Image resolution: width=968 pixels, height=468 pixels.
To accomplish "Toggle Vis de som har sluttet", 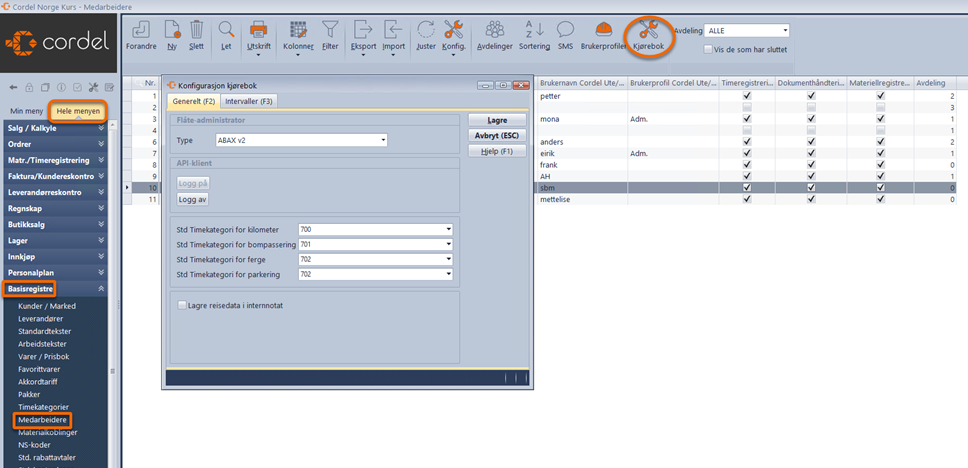I will [709, 49].
